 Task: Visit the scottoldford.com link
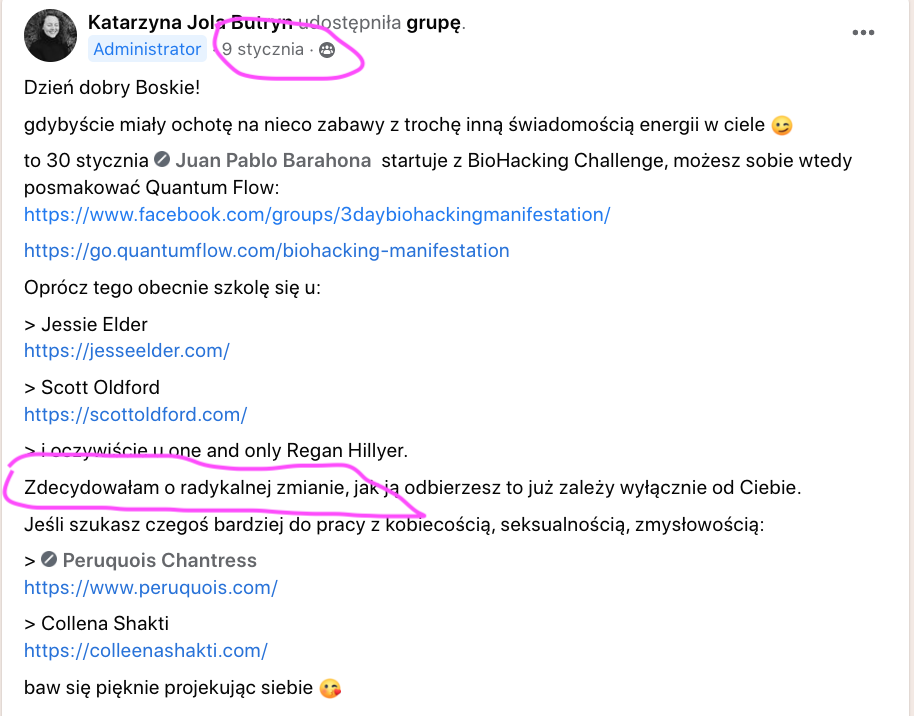135,415
